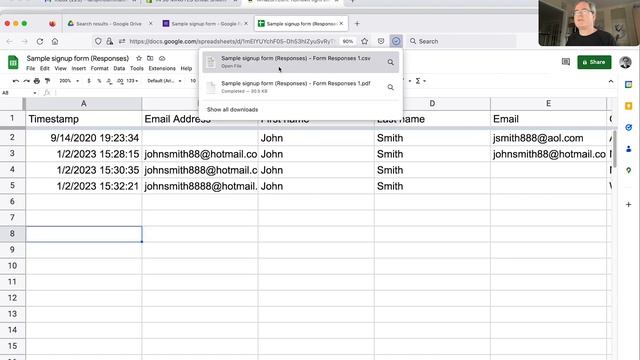The height and width of the screenshot is (360, 640).
Task: Apply currency format with dollar icon
Action: tap(89, 81)
